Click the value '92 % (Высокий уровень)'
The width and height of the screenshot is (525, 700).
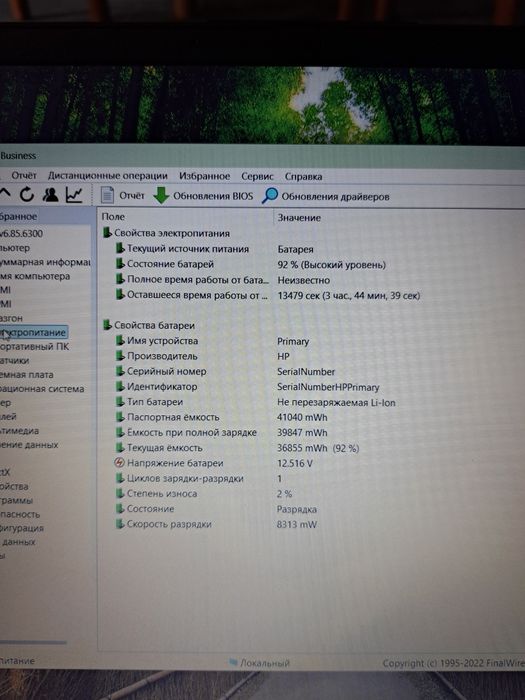tap(331, 265)
